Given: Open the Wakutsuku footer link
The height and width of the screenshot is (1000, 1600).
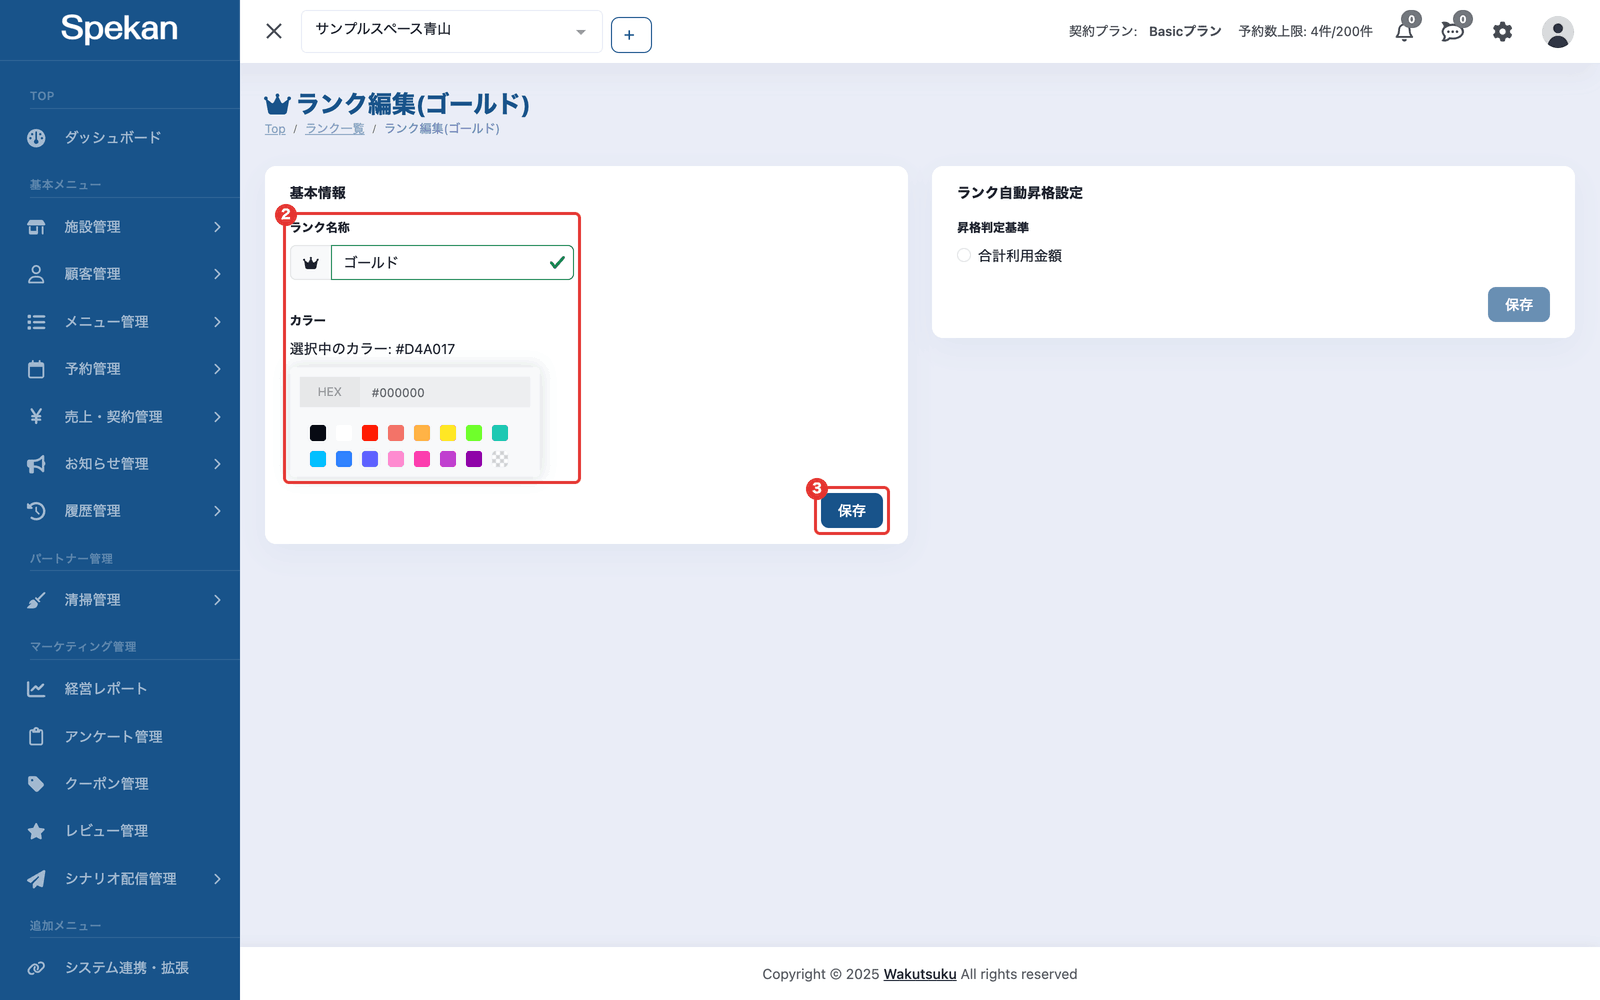Looking at the screenshot, I should (x=920, y=974).
